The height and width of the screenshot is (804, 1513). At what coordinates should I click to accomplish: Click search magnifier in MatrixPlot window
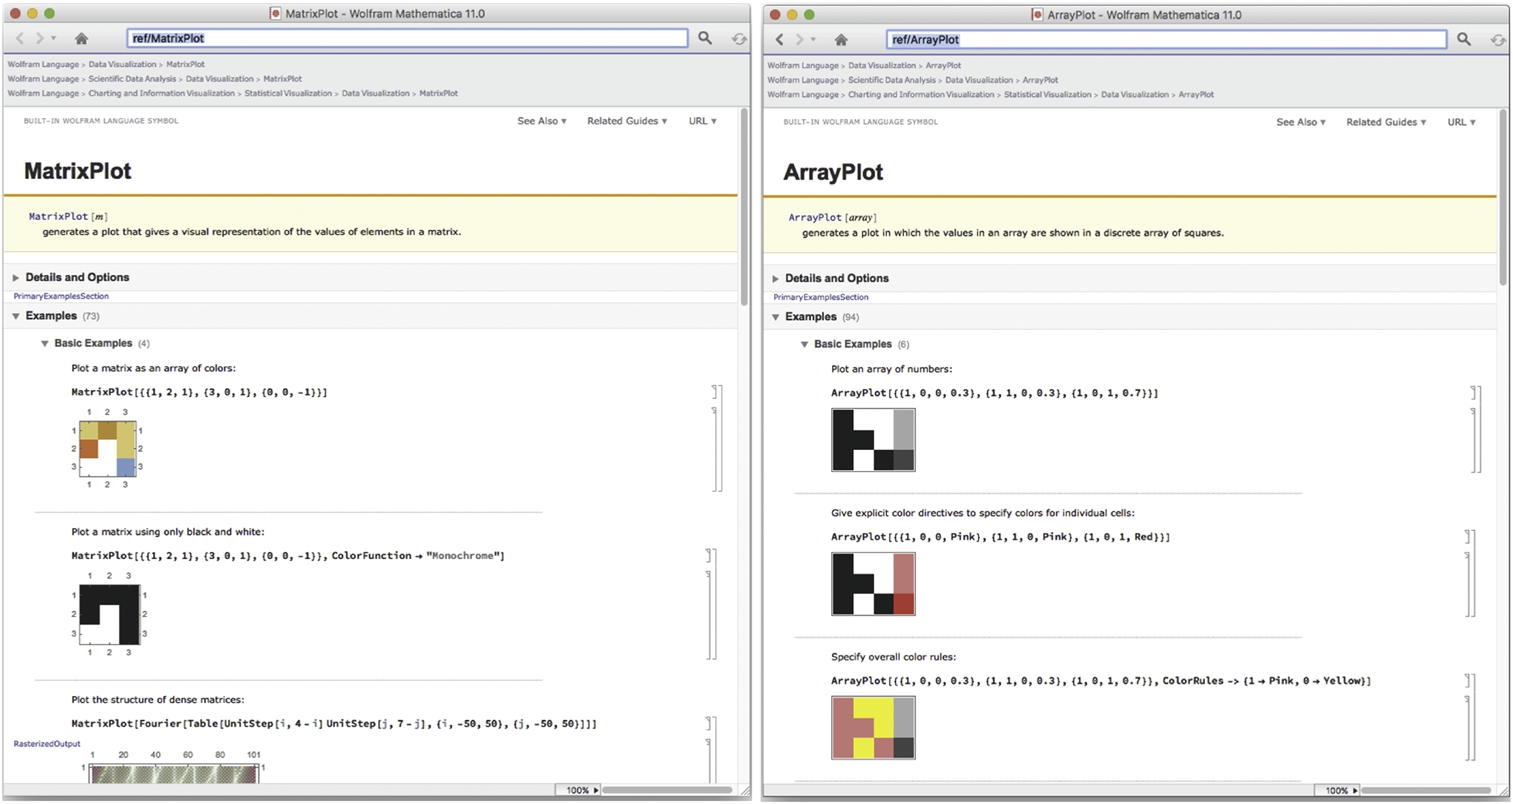pos(705,38)
